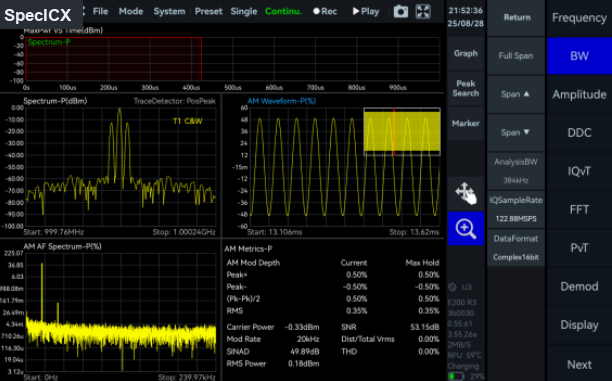Go to Next menu page
This screenshot has height=381, width=612.
point(579,365)
